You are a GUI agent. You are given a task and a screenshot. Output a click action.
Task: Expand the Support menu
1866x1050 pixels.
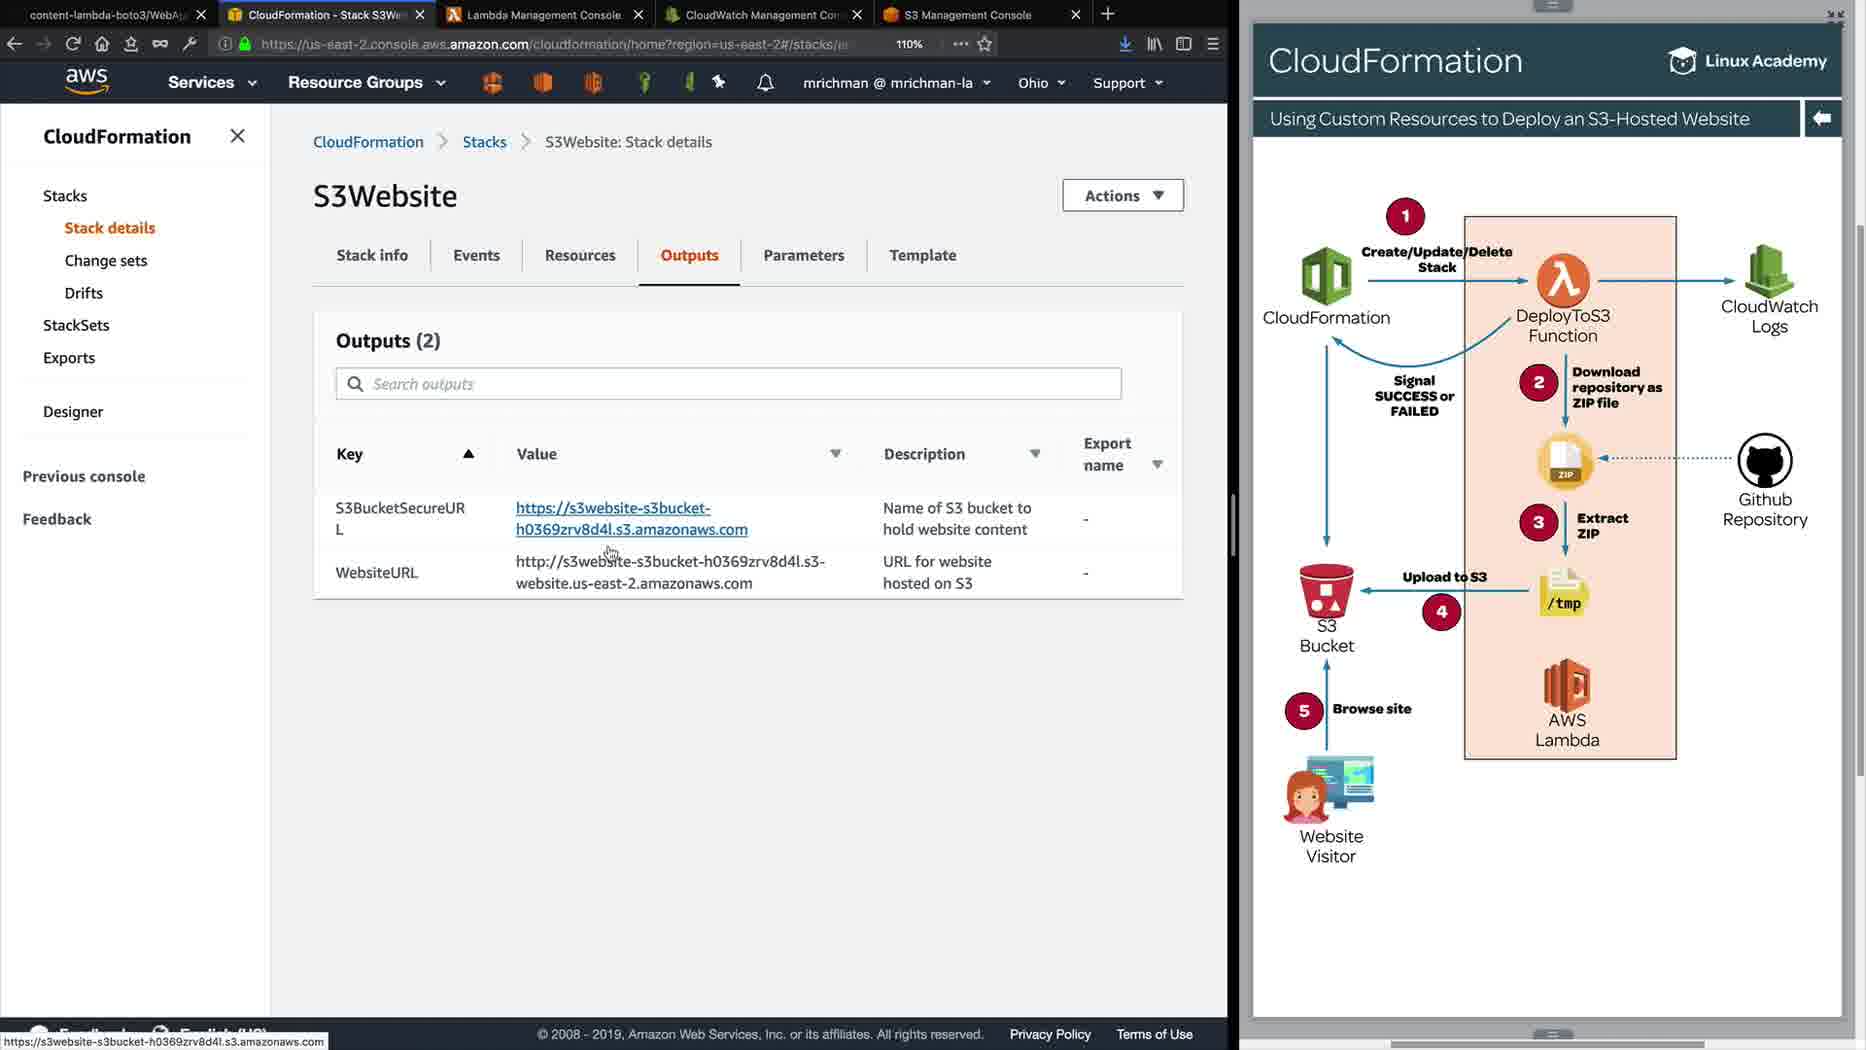click(x=1128, y=83)
